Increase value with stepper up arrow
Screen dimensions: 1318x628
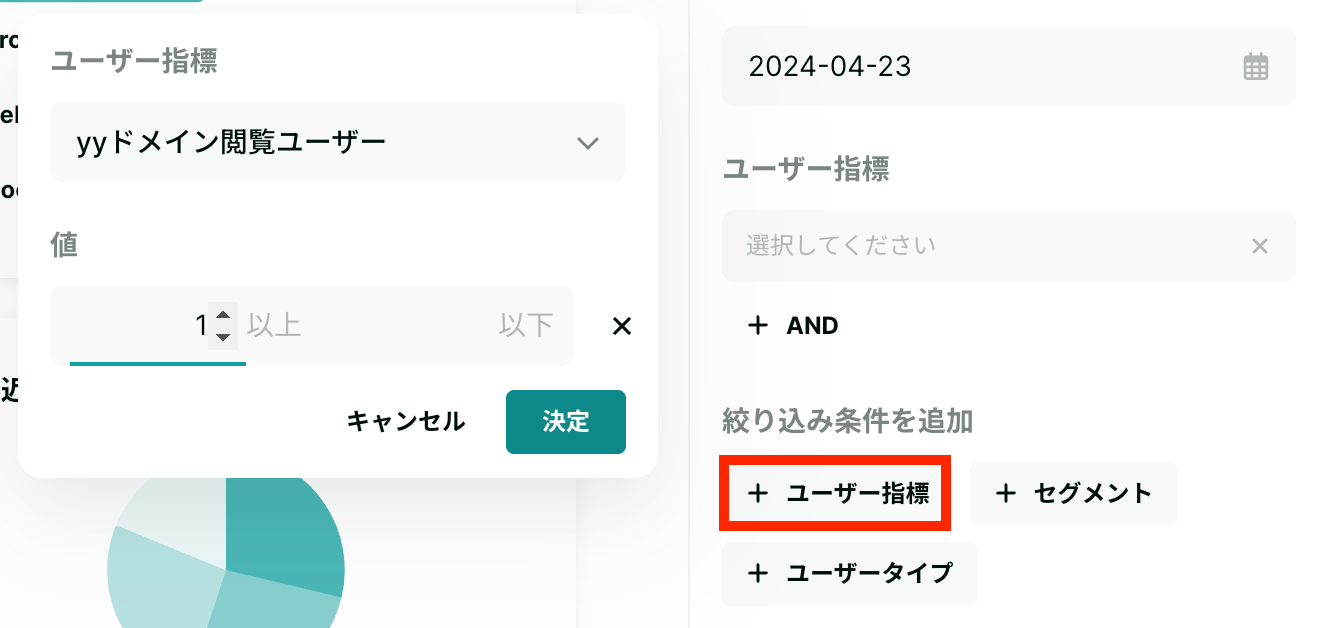[x=224, y=316]
